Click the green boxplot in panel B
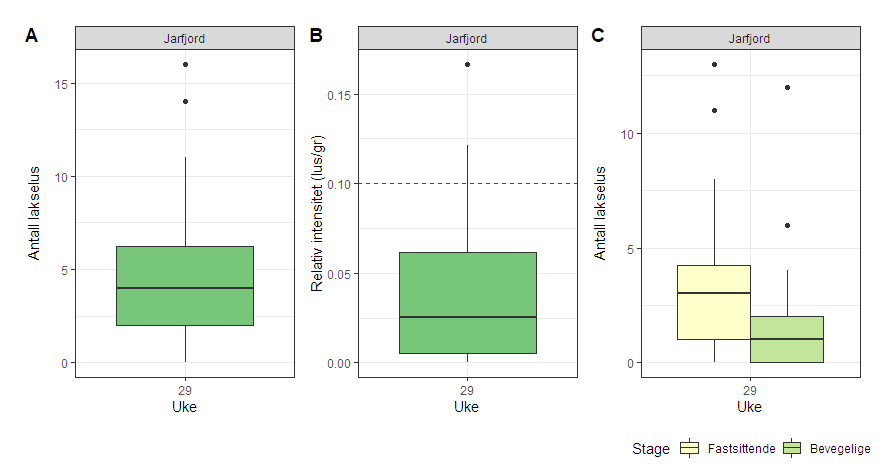887x474 pixels. click(467, 302)
